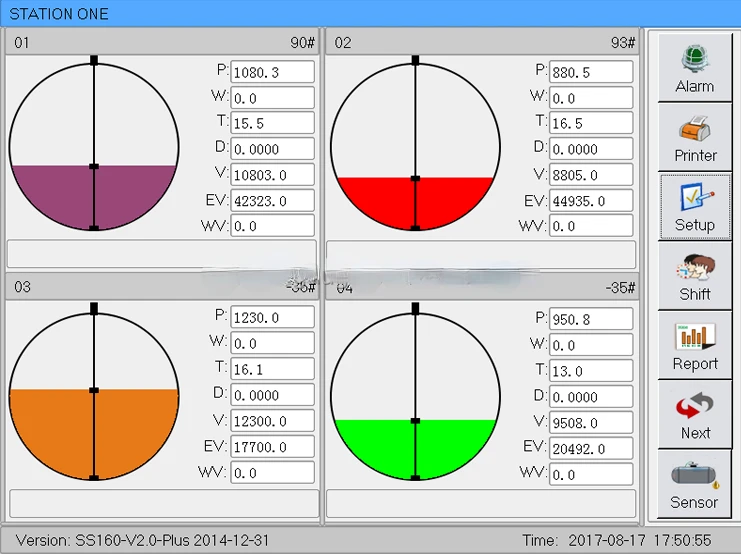Click tank 04 W field 0.0
741x554 pixels.
tap(591, 345)
